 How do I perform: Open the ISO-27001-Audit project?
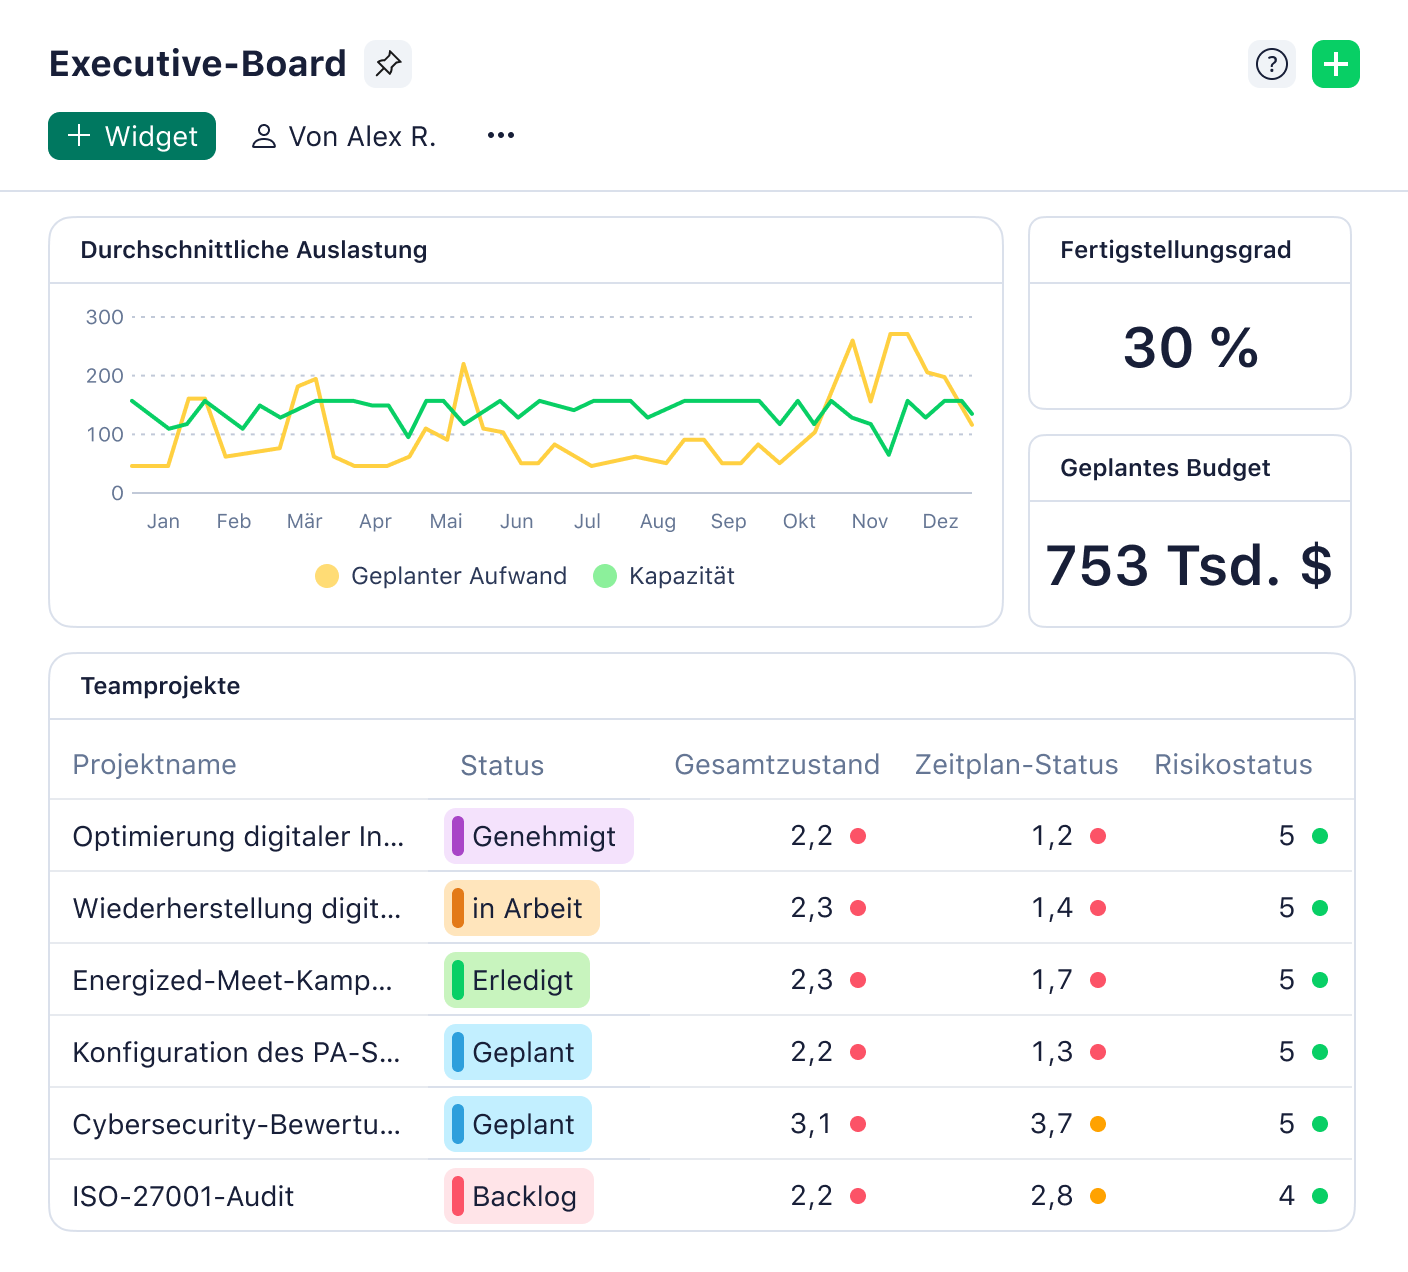point(183,1196)
